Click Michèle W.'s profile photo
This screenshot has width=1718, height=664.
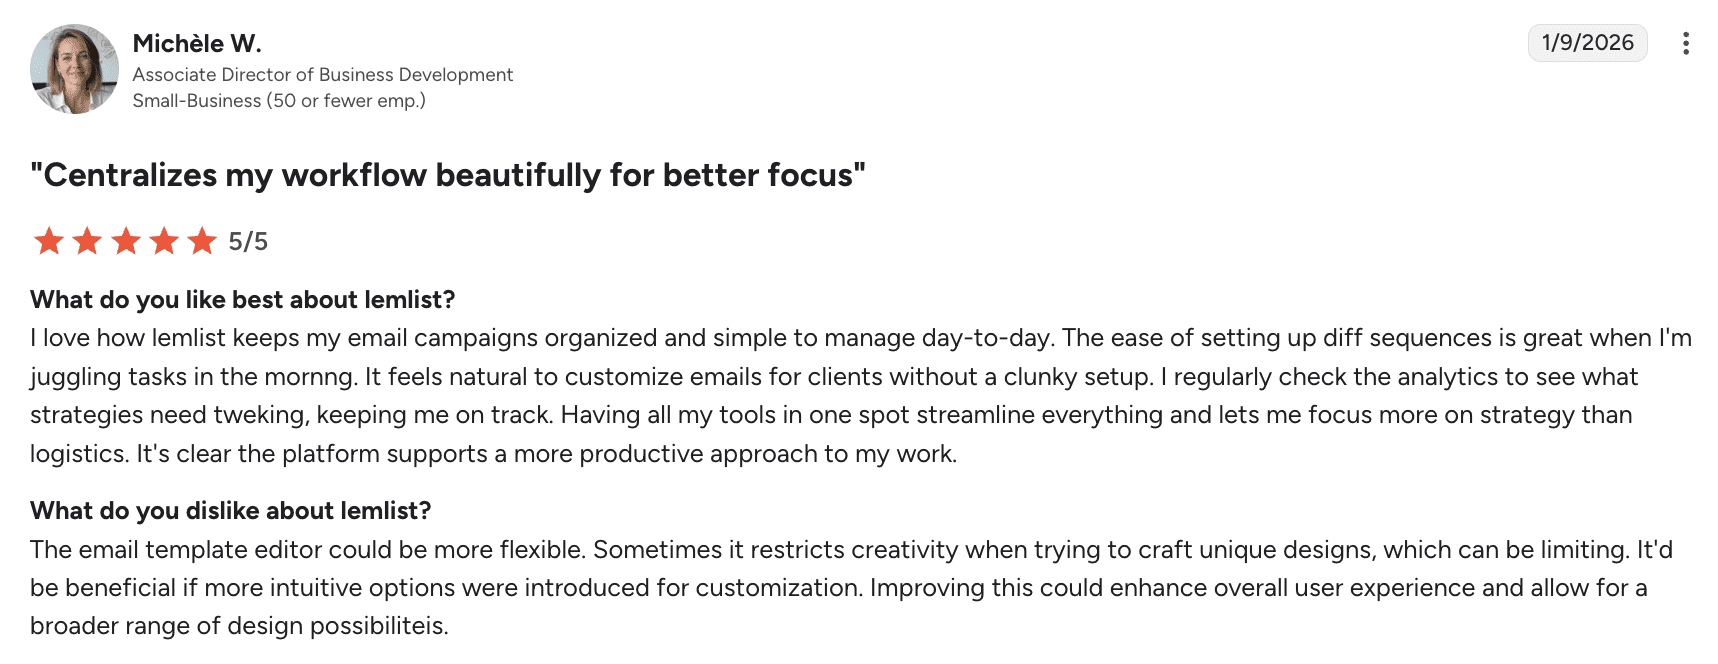[75, 69]
